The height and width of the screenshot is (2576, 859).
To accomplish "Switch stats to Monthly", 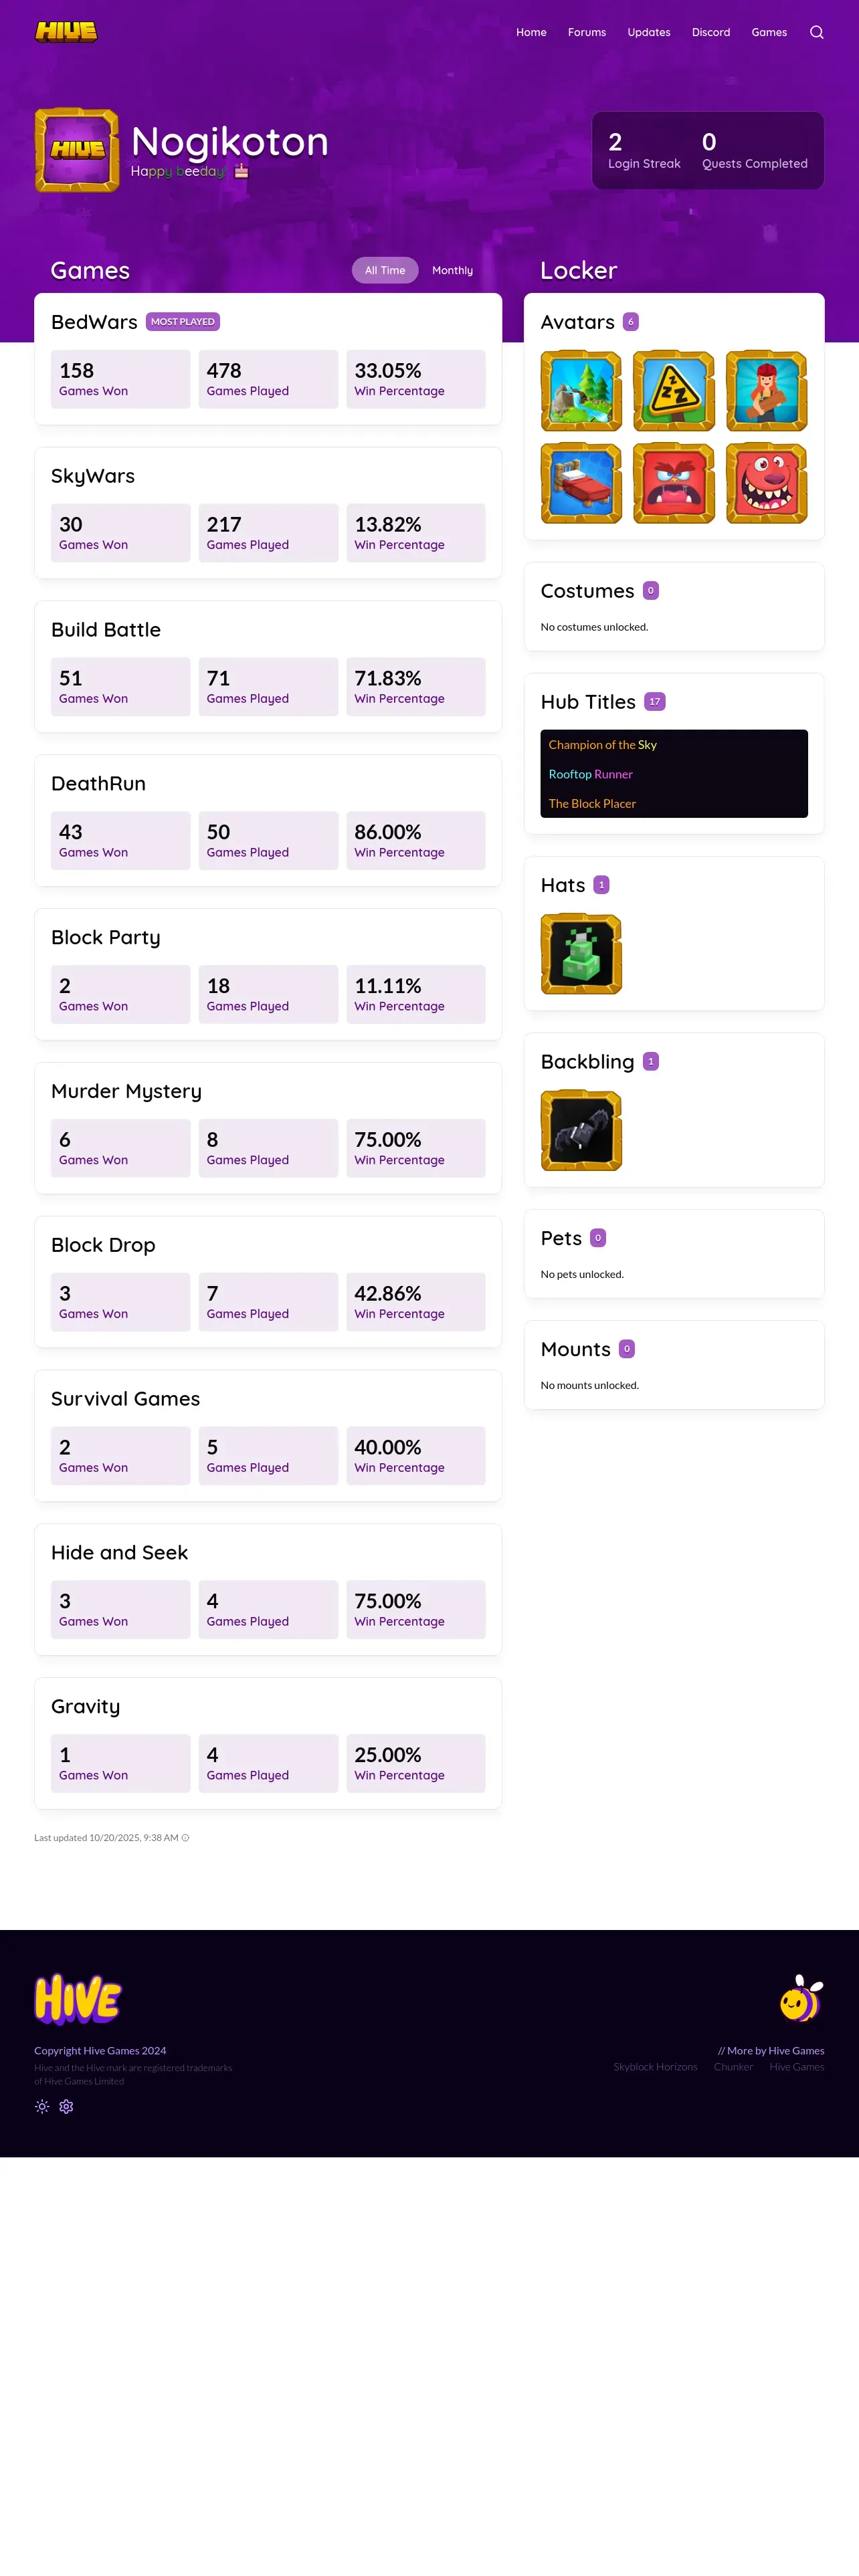I will coord(452,270).
